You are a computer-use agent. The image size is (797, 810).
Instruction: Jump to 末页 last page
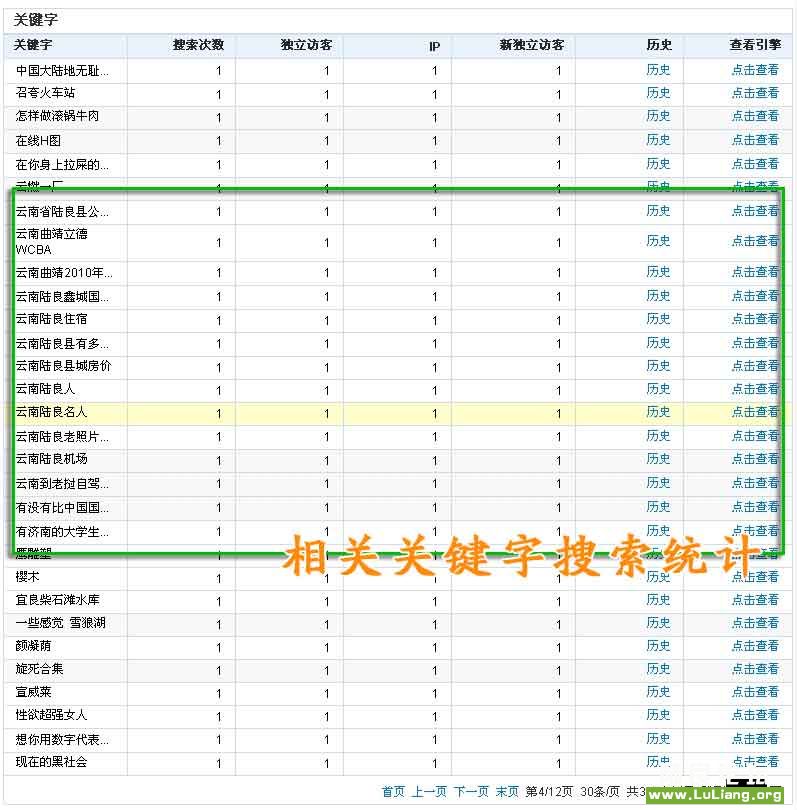point(507,791)
